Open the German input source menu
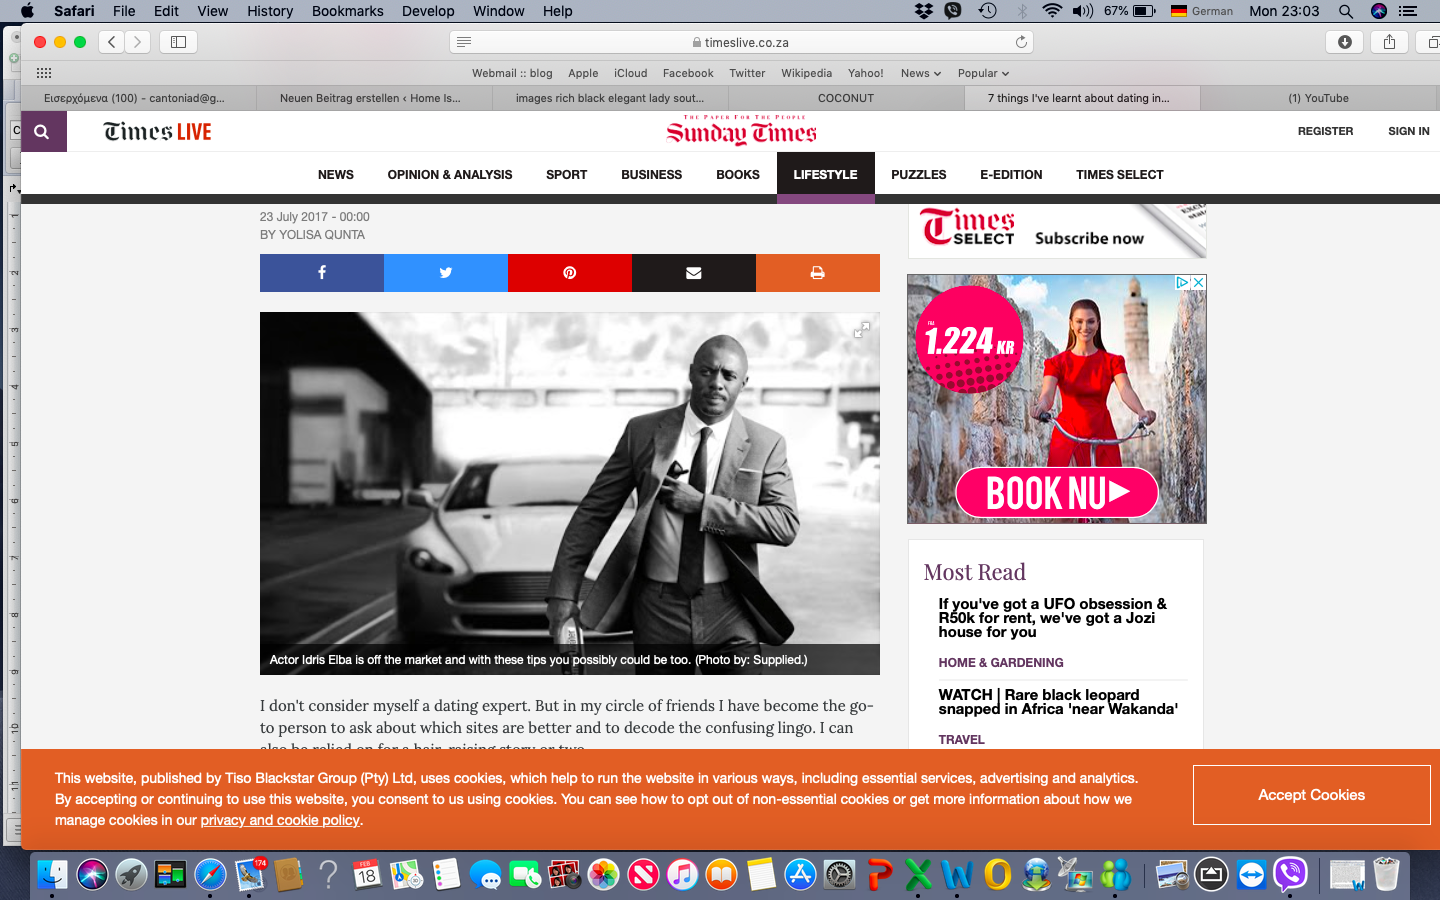This screenshot has height=900, width=1440. pyautogui.click(x=1201, y=11)
